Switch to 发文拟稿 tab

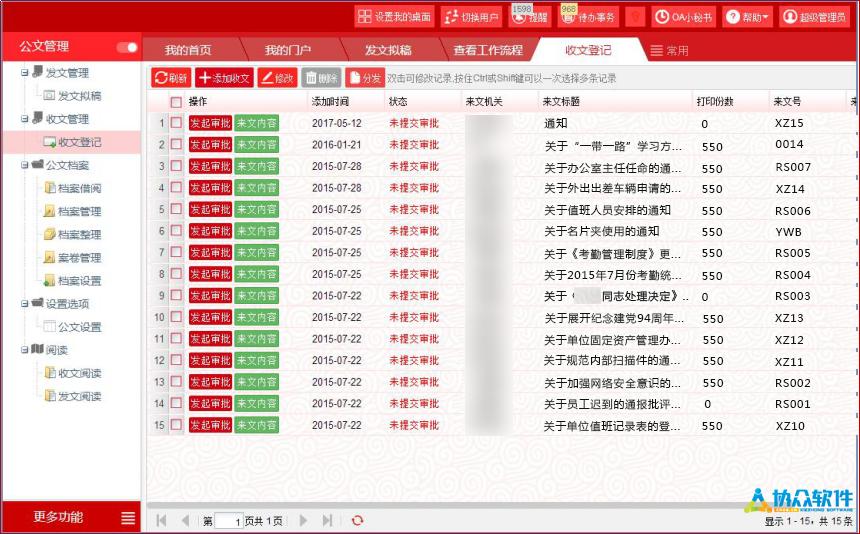tap(388, 50)
